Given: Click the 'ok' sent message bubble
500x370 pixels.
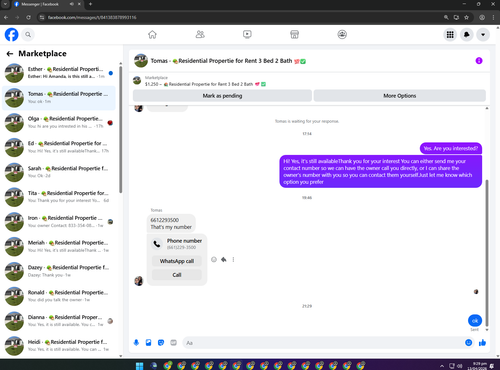Looking at the screenshot, I should pyautogui.click(x=475, y=321).
